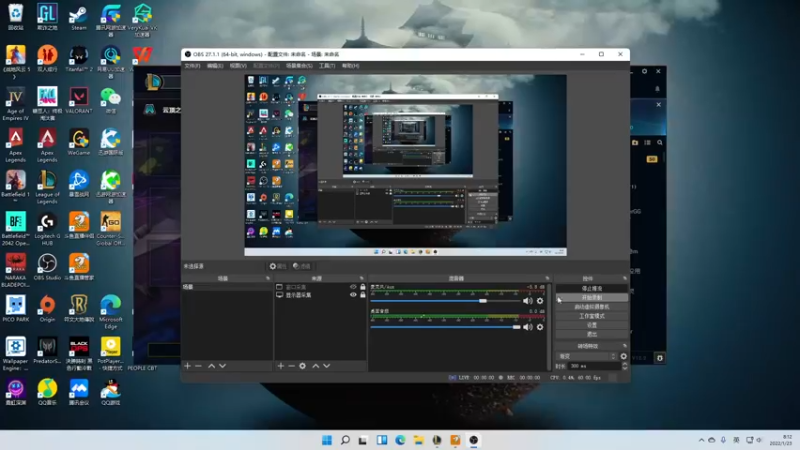This screenshot has width=800, height=450.
Task: Toggle visibility eye for window capture source
Action: (x=353, y=287)
